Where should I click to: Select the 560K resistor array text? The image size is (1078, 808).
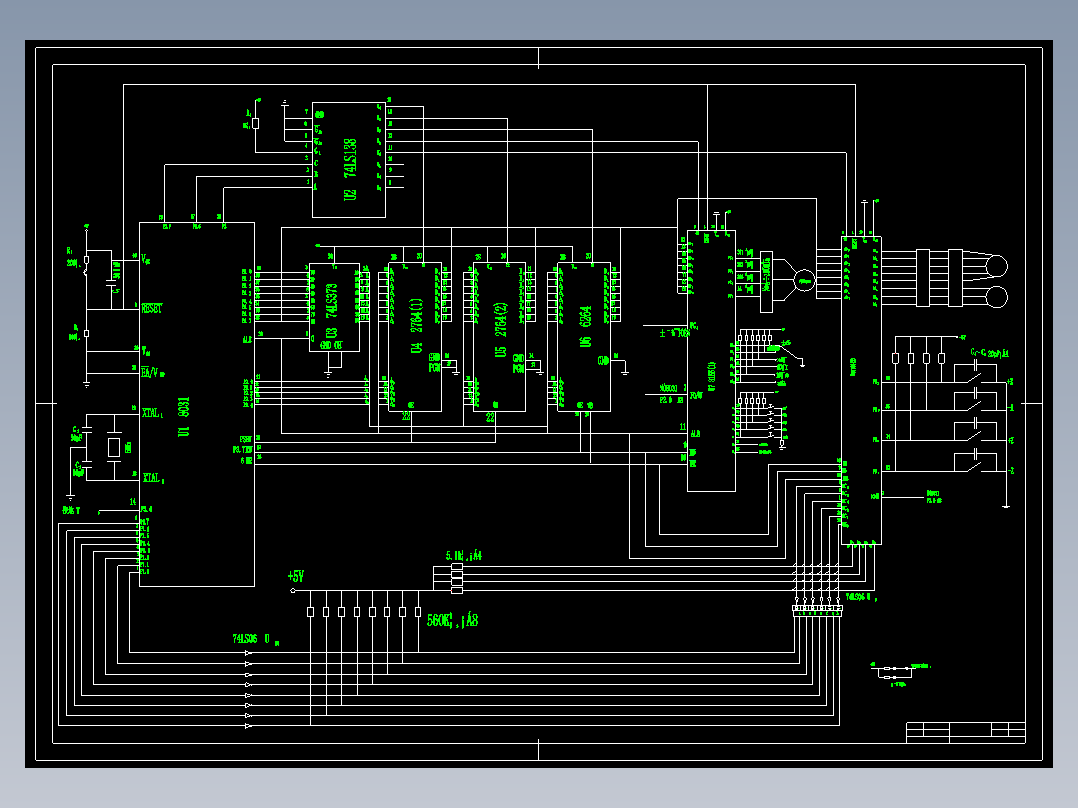pos(452,618)
